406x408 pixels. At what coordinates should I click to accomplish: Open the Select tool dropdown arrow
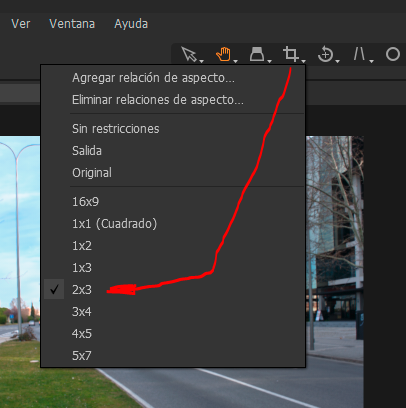(x=201, y=61)
